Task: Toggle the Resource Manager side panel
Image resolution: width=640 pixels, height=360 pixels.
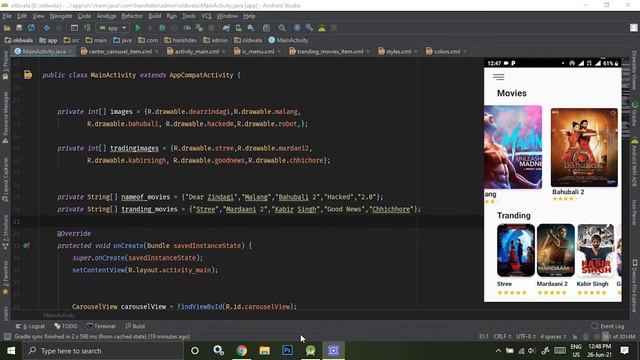Action: tap(6, 117)
